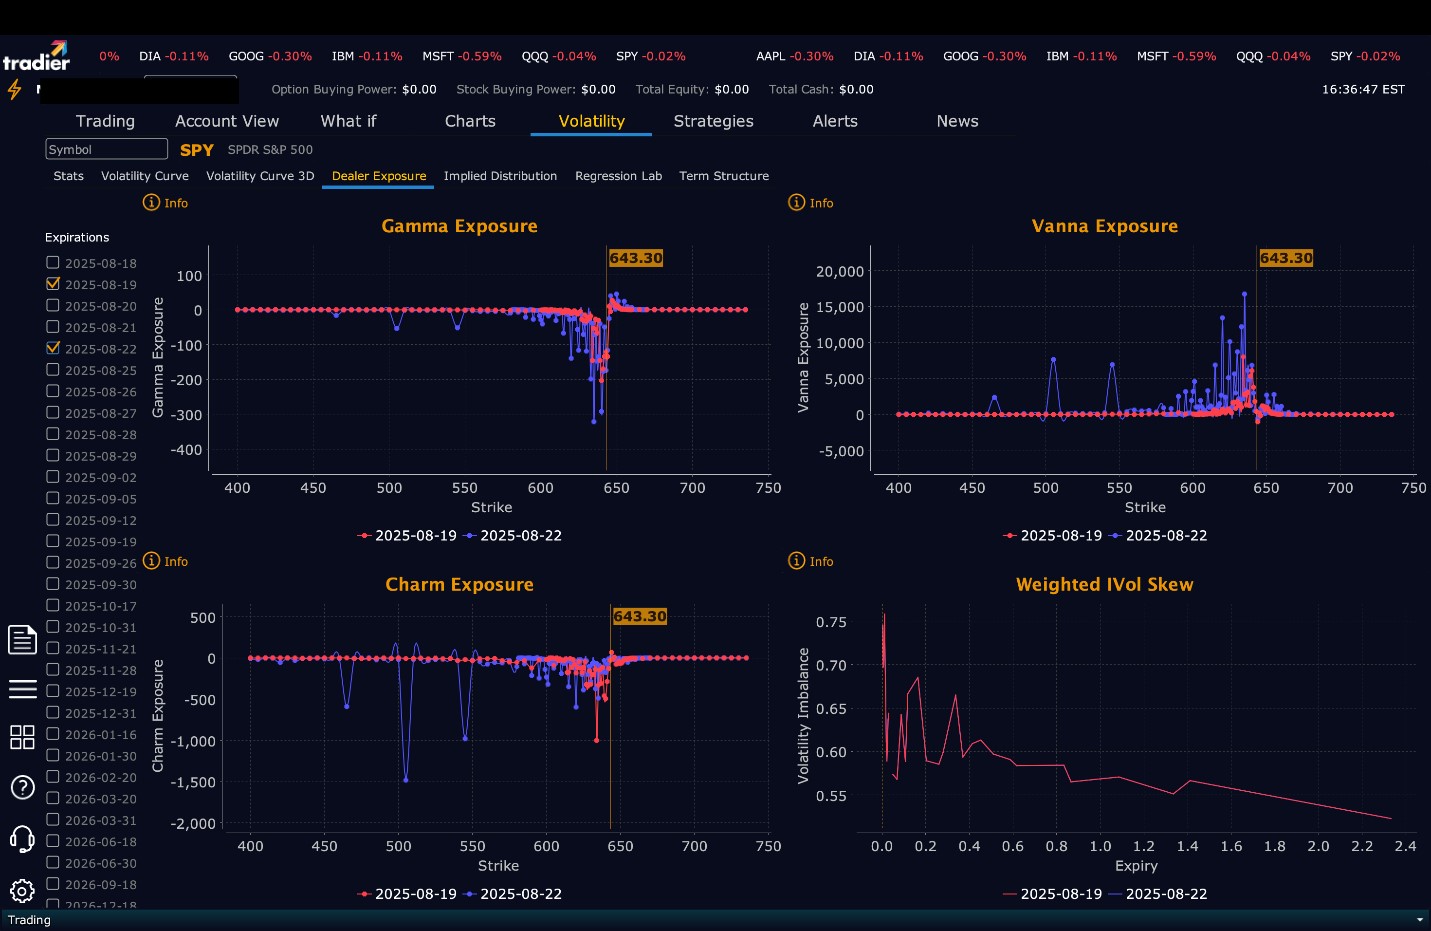Check the 2026-01-16 expiration

pos(53,734)
